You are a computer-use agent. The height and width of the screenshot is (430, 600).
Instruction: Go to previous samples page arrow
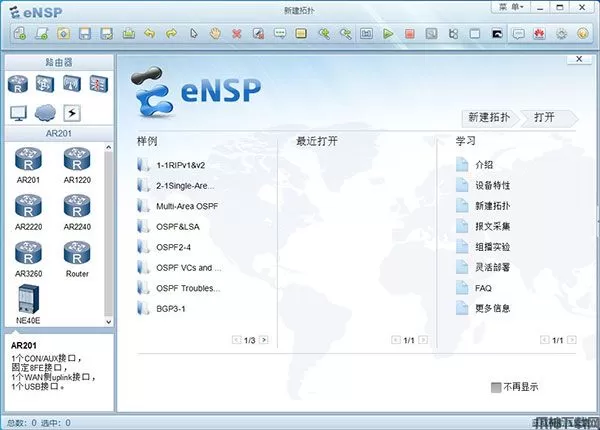236,339
